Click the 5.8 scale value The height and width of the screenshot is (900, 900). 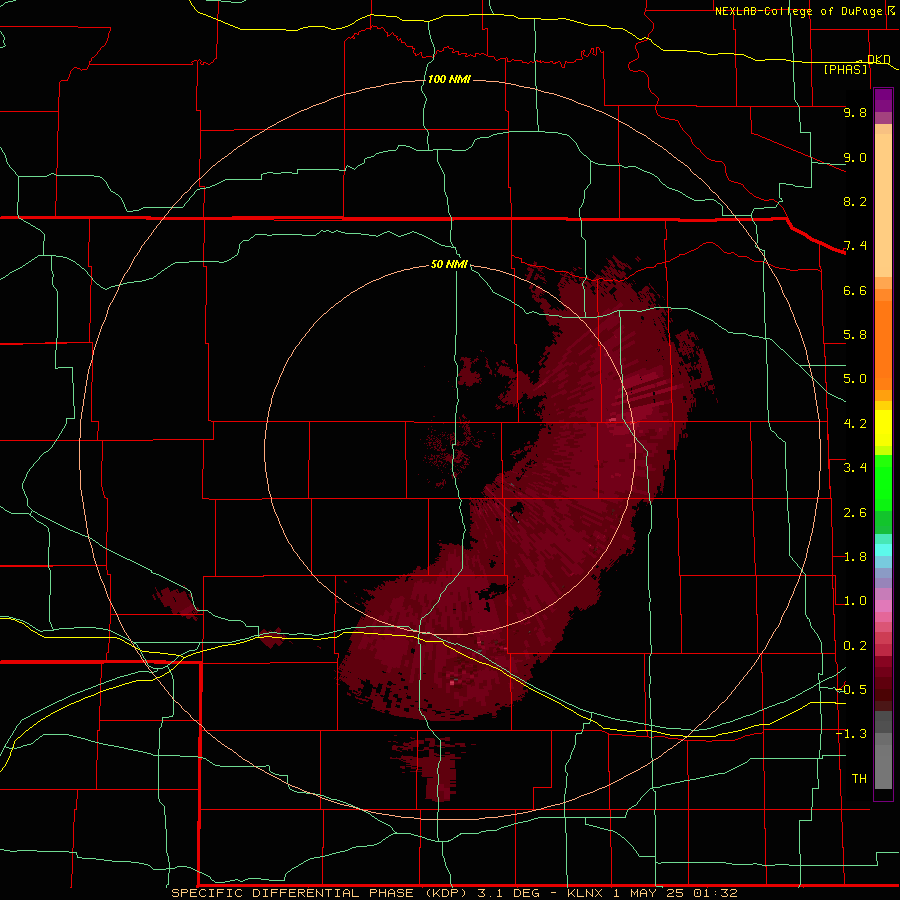(x=855, y=335)
